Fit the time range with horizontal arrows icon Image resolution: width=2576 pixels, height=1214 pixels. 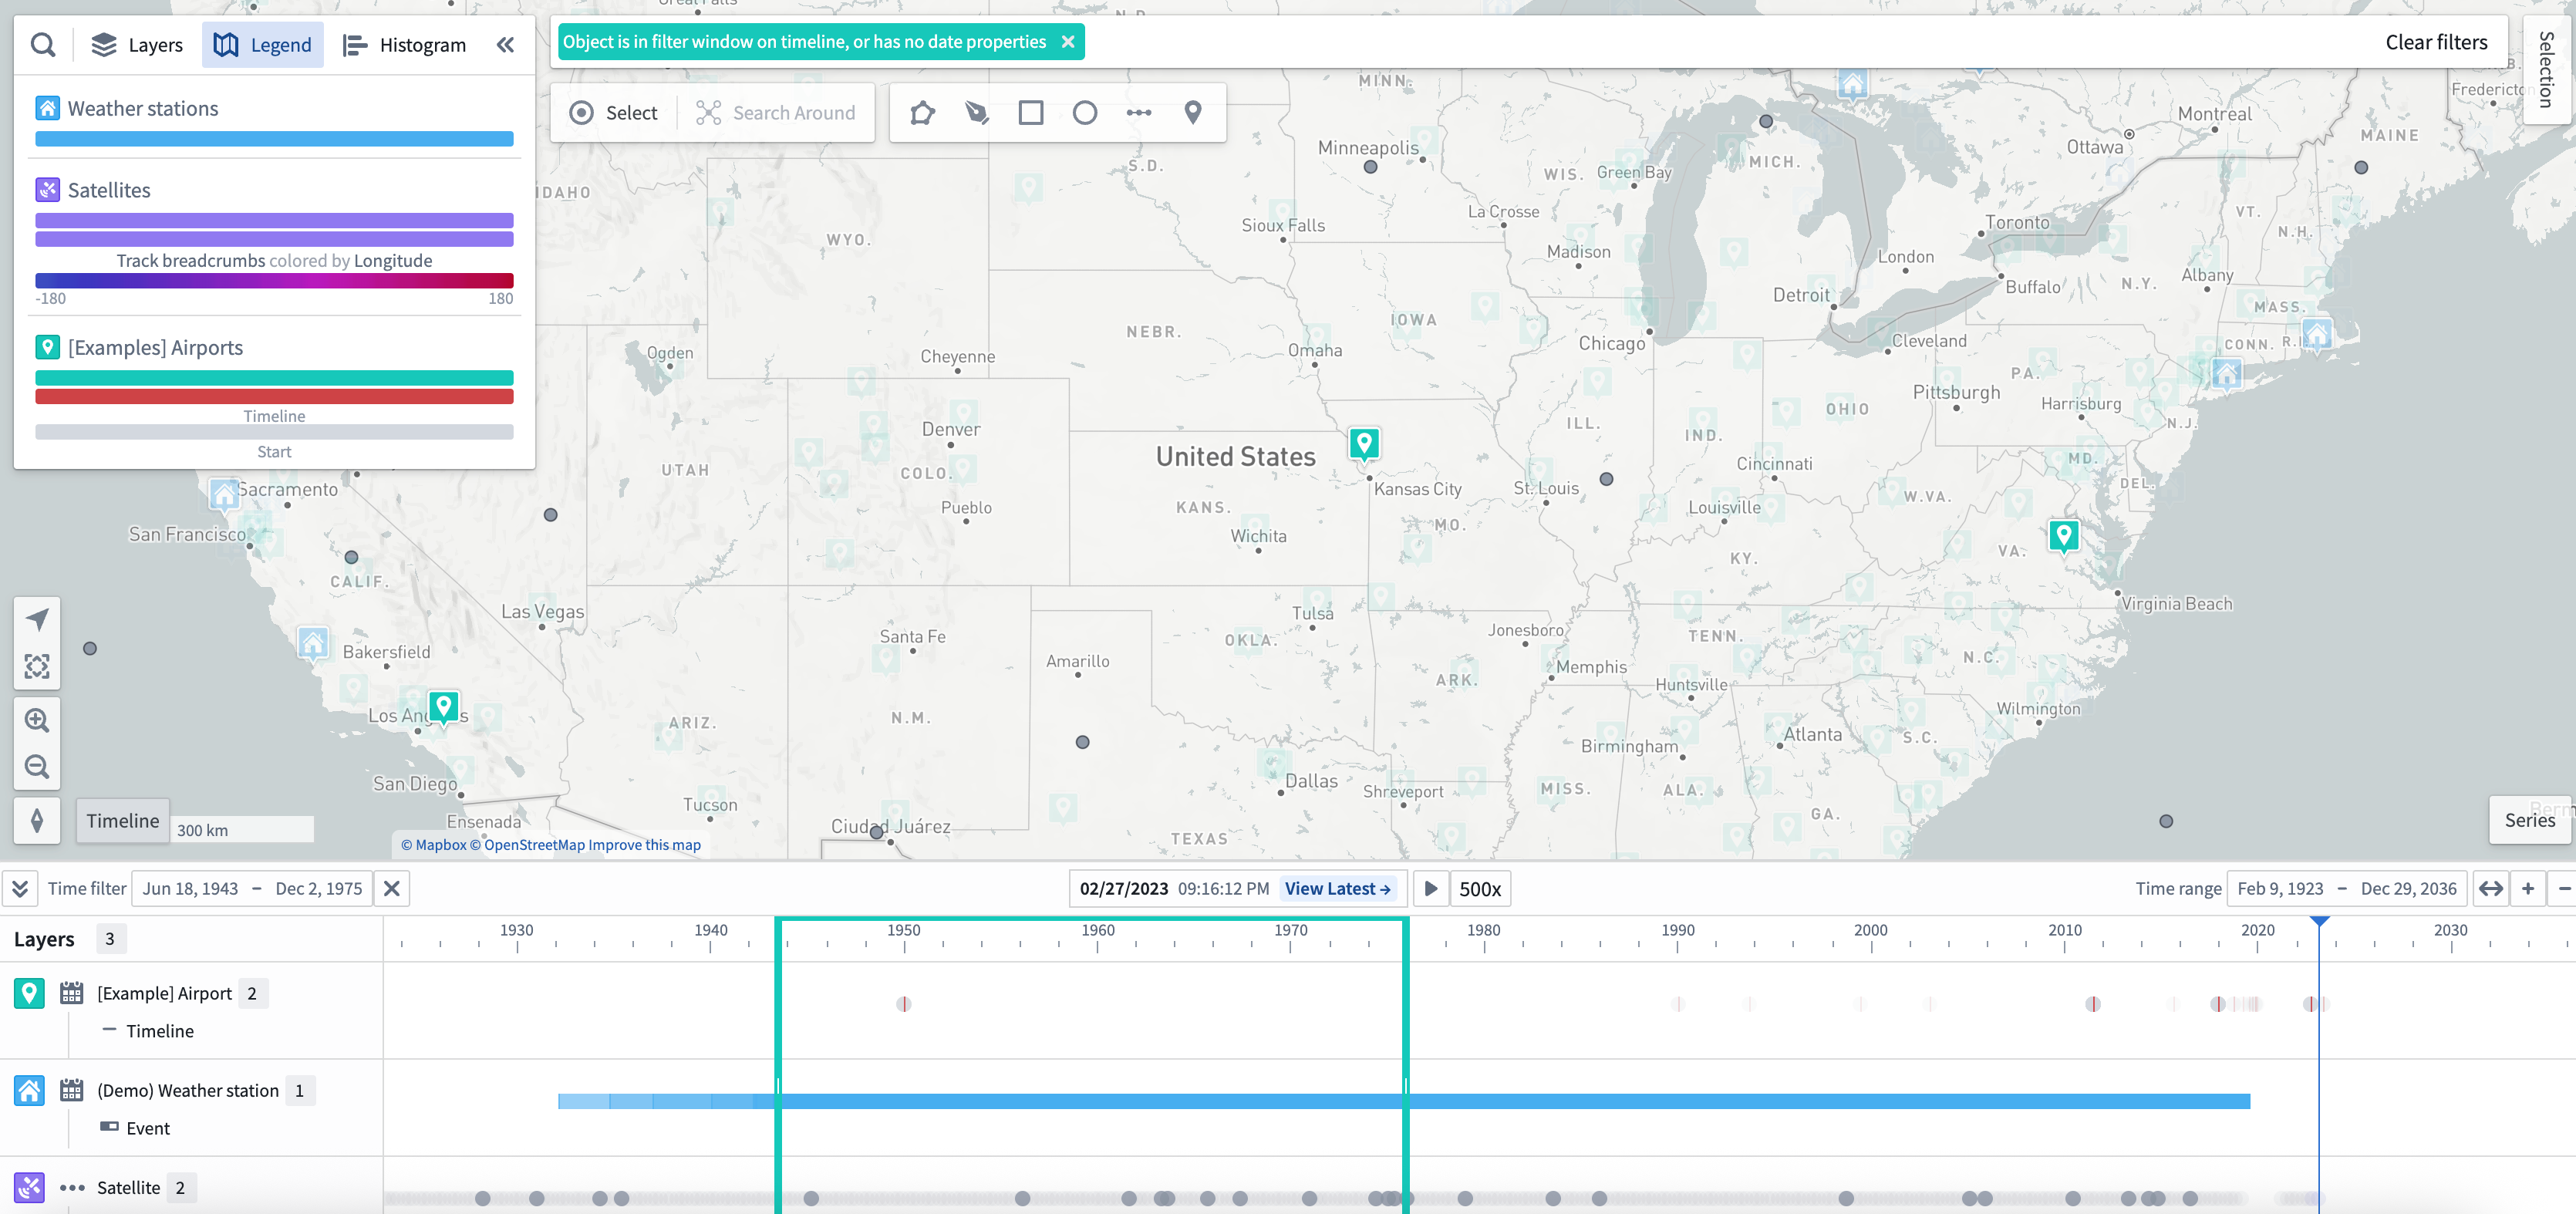pyautogui.click(x=2491, y=889)
